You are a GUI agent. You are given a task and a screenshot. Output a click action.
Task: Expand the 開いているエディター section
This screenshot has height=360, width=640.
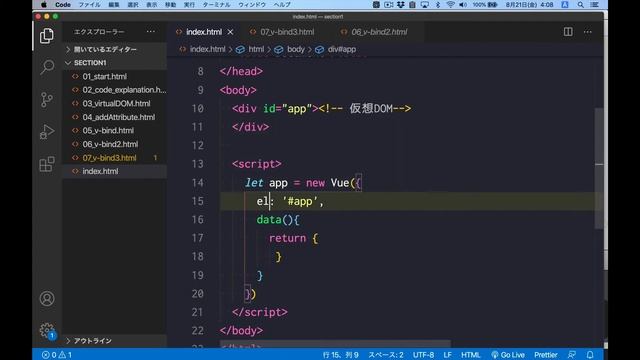114,49
